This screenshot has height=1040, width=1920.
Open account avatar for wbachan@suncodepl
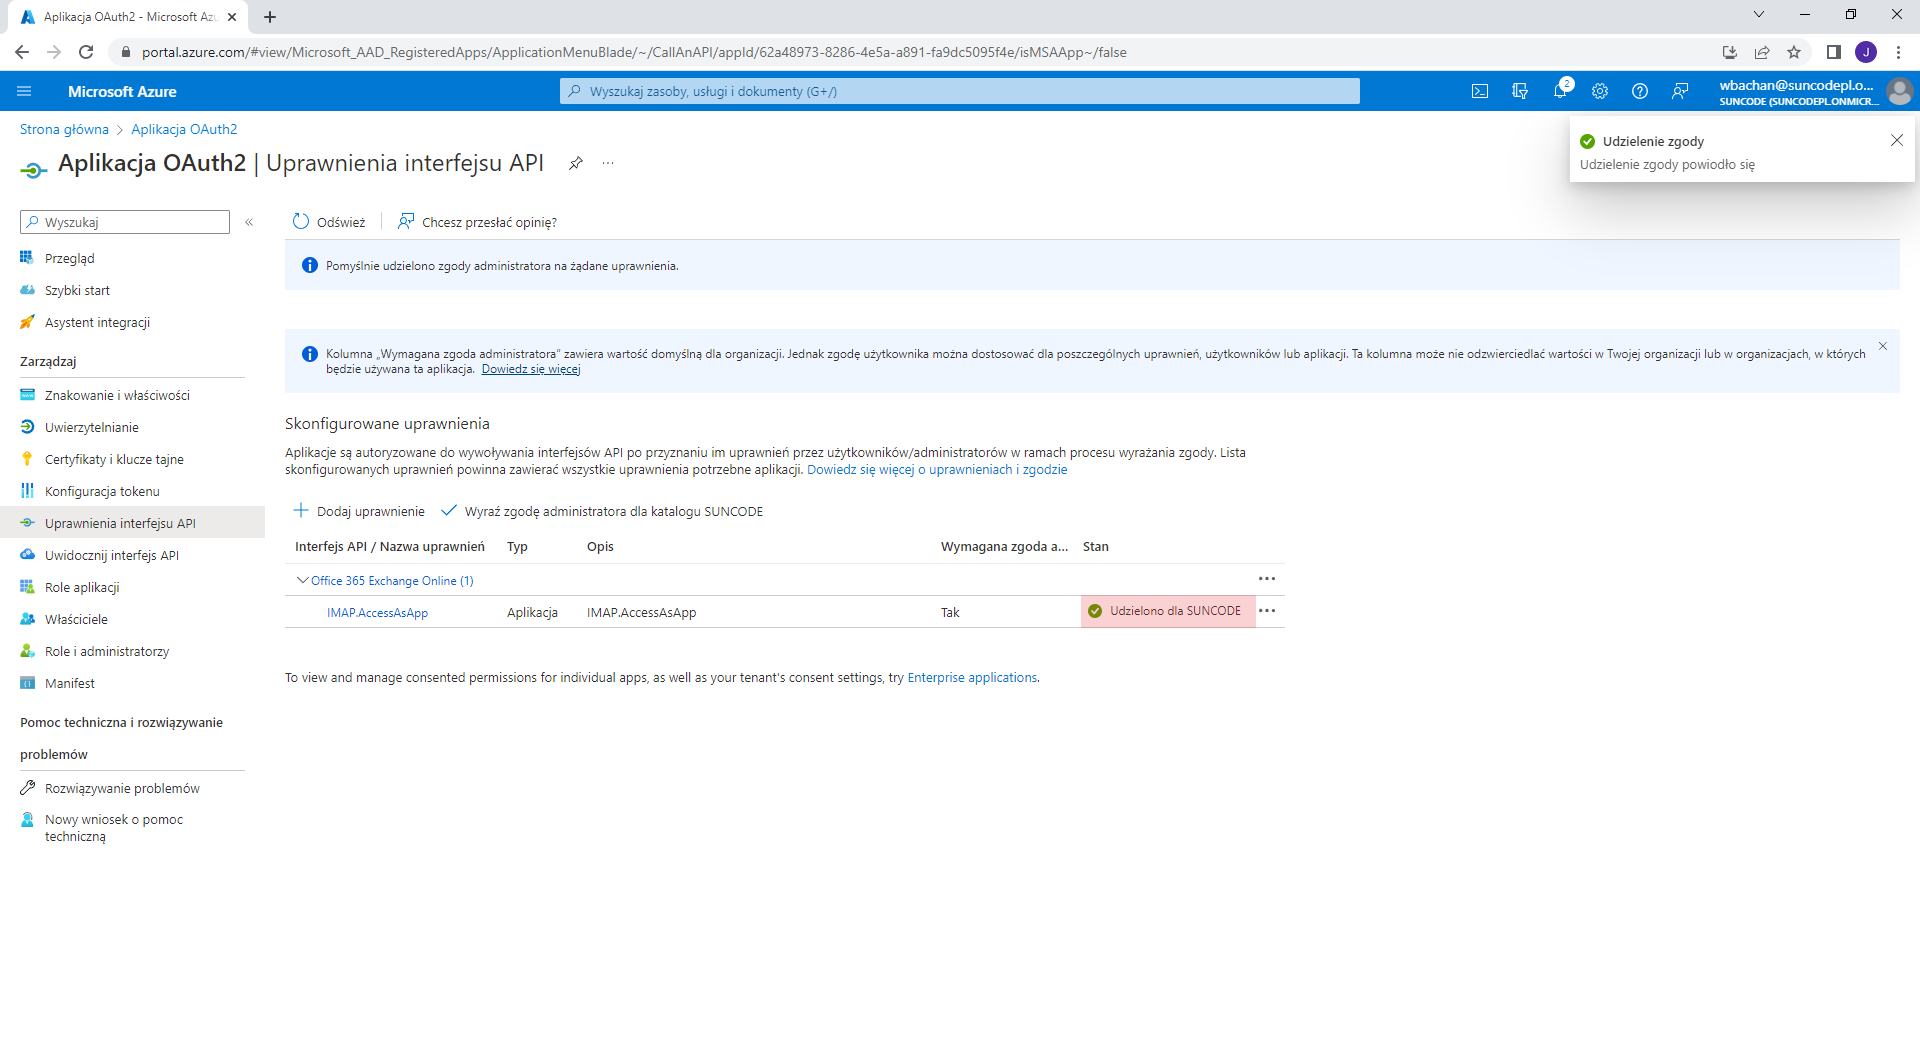click(x=1899, y=91)
